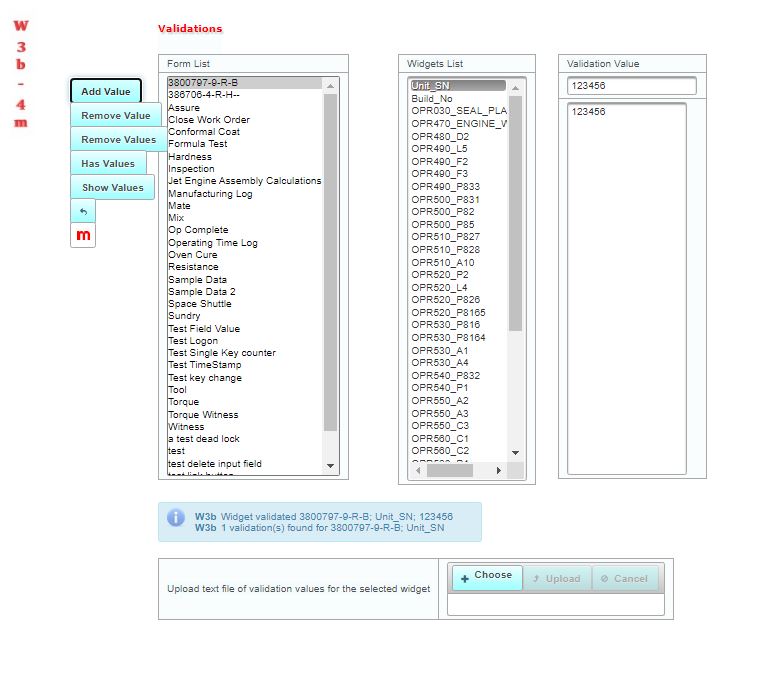Screen dimensions: 770x690
Task: Select OPR560_C2 widget
Action: 458,450
